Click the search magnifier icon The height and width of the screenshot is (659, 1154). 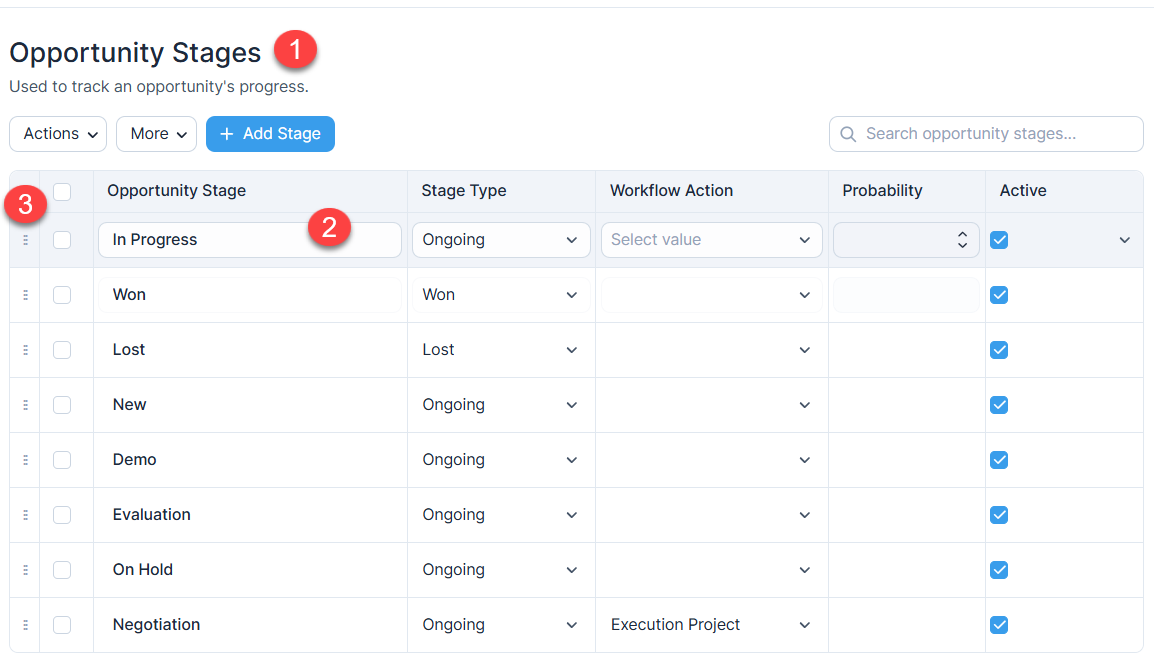click(848, 134)
